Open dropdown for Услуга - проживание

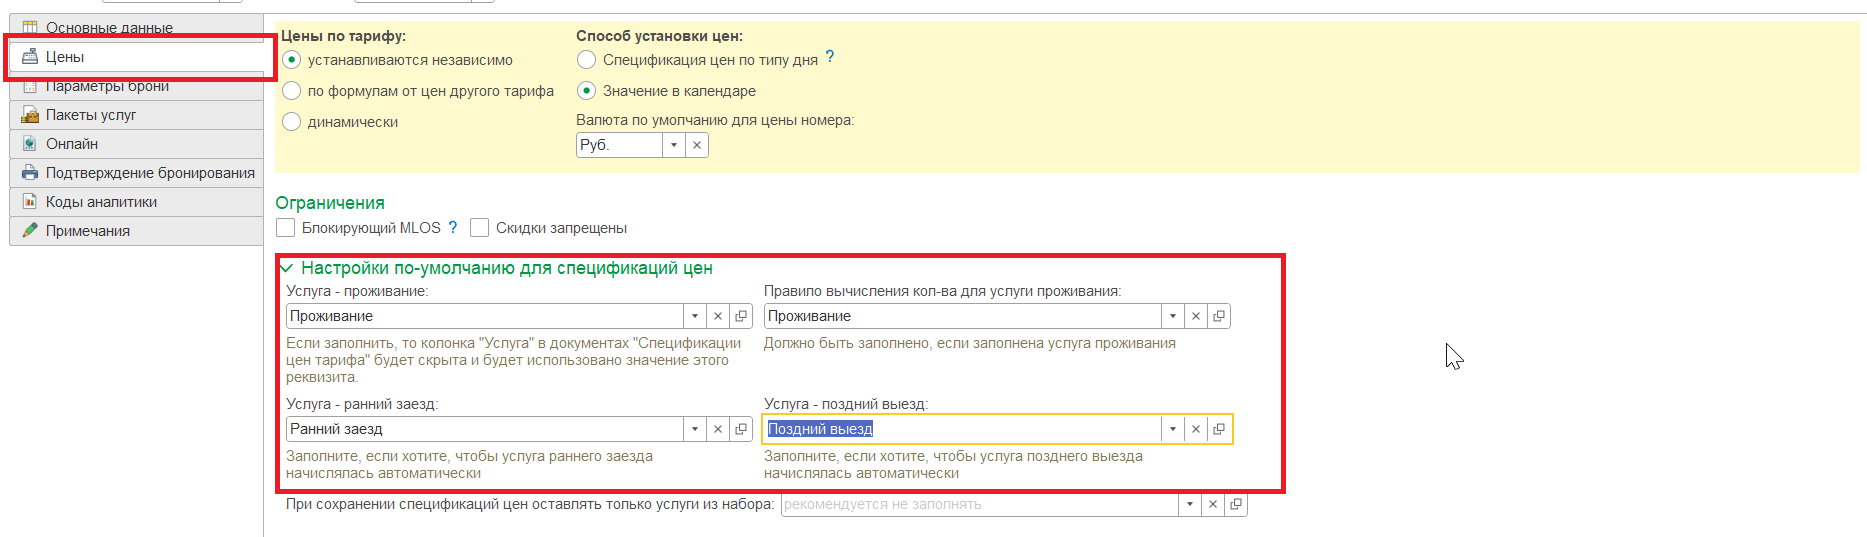point(695,316)
